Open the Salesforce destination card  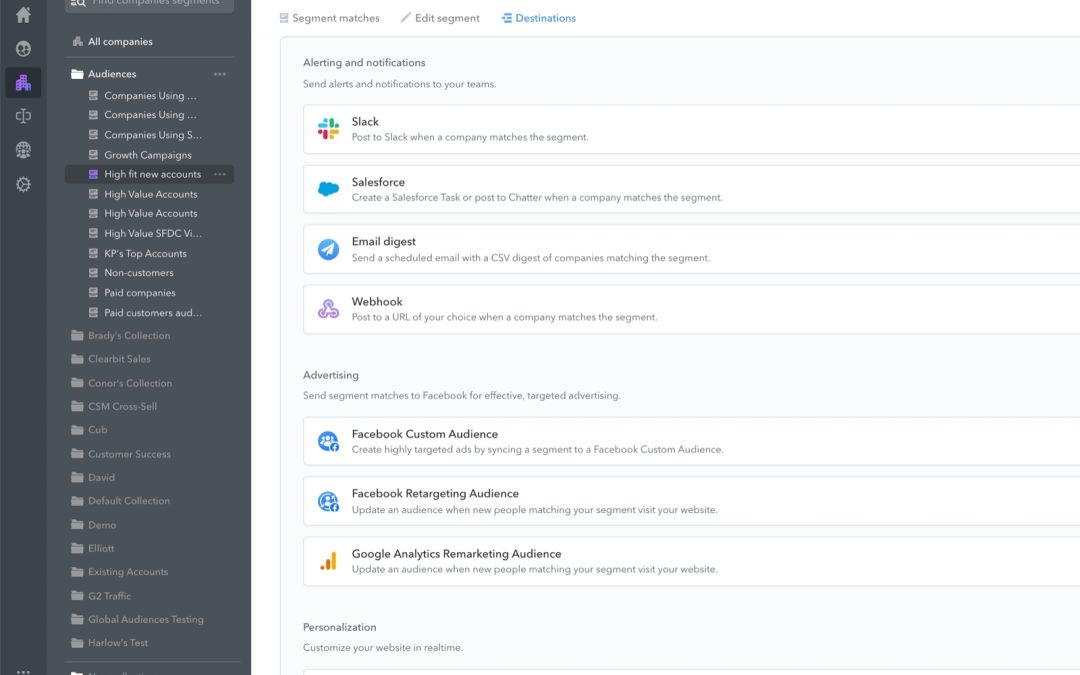pos(692,189)
